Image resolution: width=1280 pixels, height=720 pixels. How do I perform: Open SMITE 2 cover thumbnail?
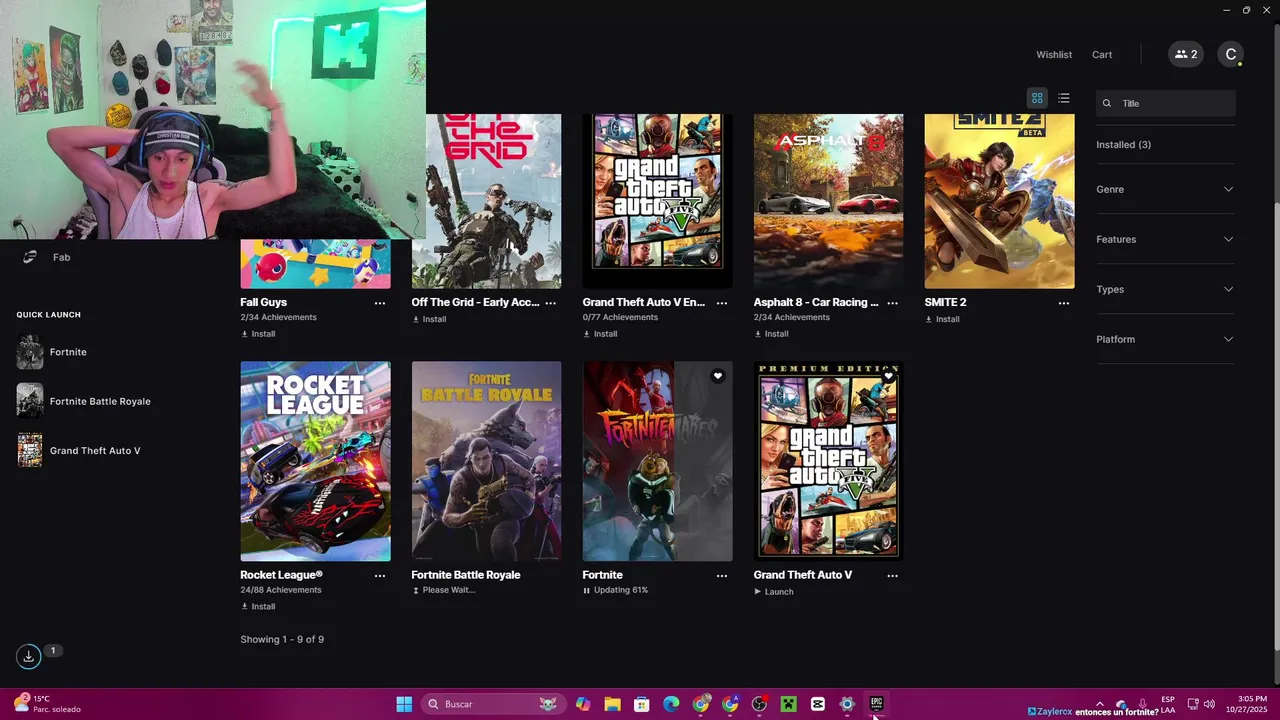999,201
